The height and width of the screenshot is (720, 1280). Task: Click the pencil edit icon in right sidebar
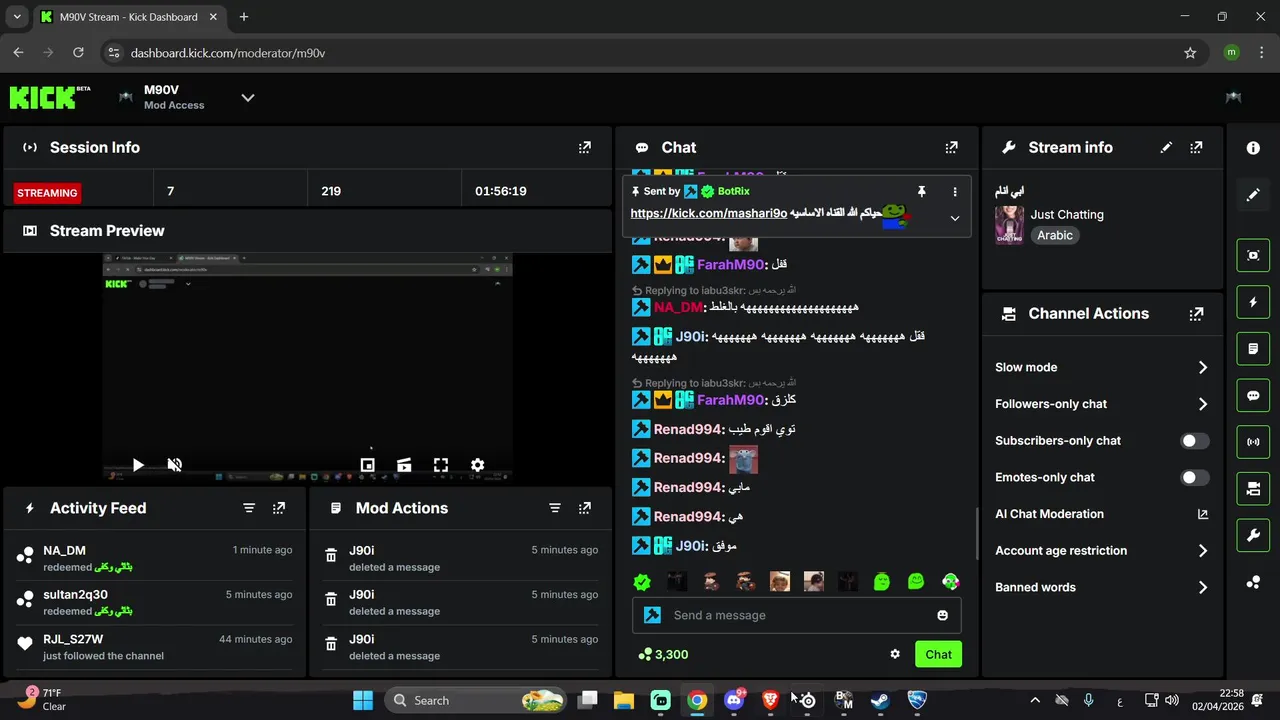tap(1253, 195)
